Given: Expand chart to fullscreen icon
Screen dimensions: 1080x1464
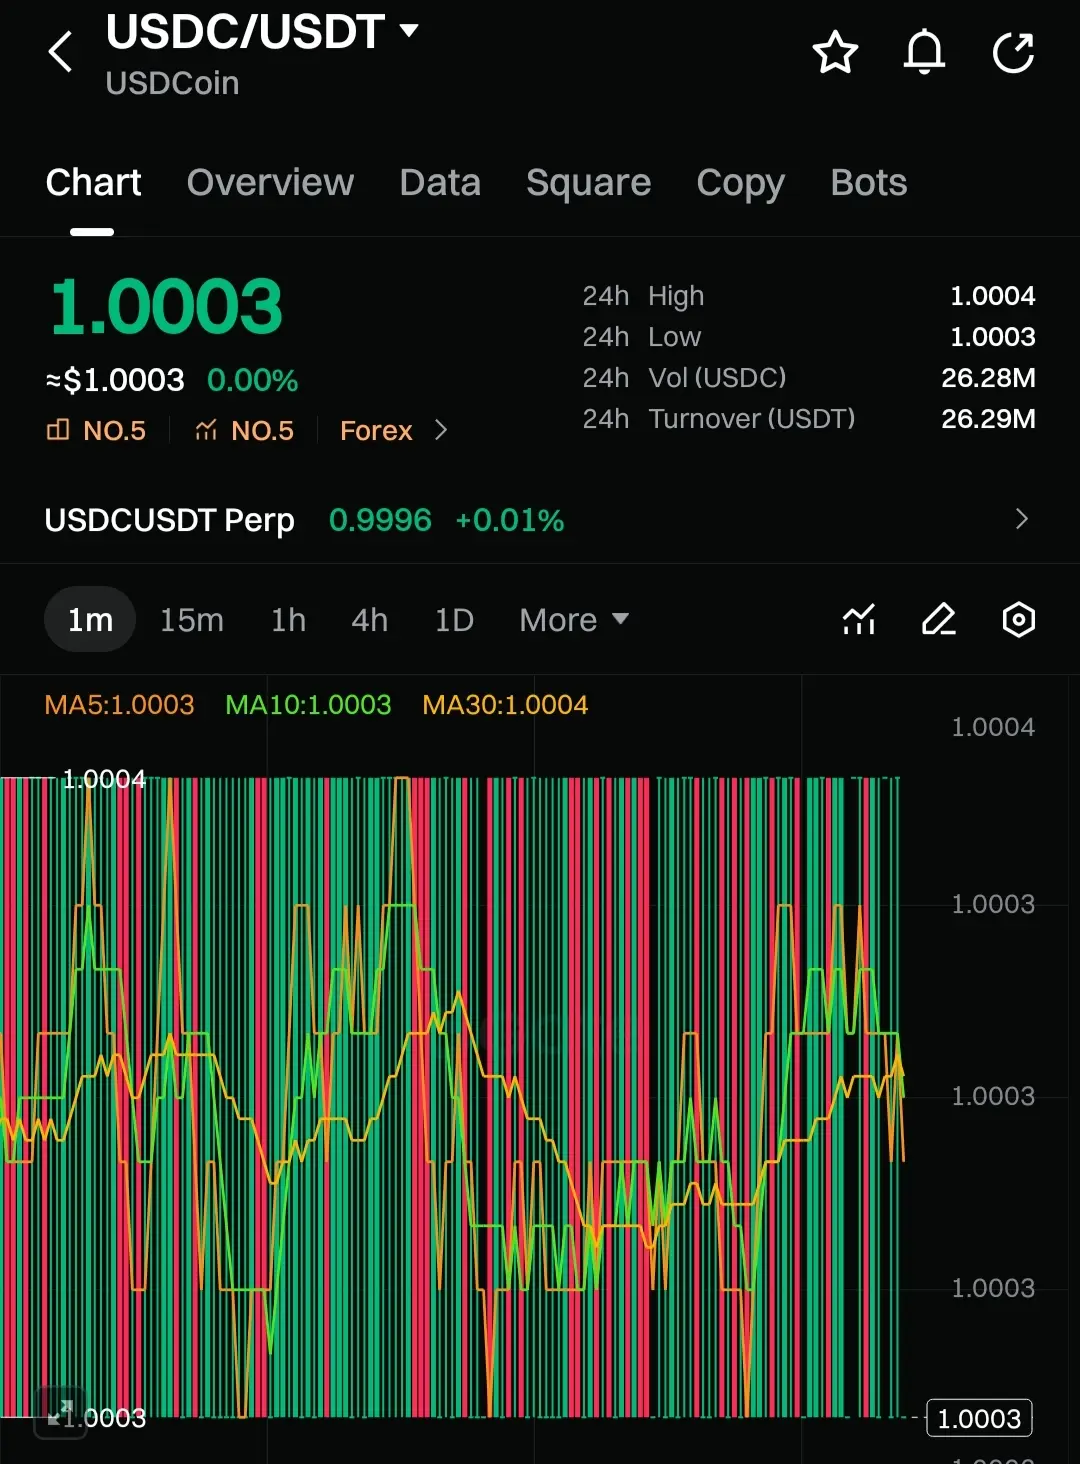Looking at the screenshot, I should (60, 1412).
